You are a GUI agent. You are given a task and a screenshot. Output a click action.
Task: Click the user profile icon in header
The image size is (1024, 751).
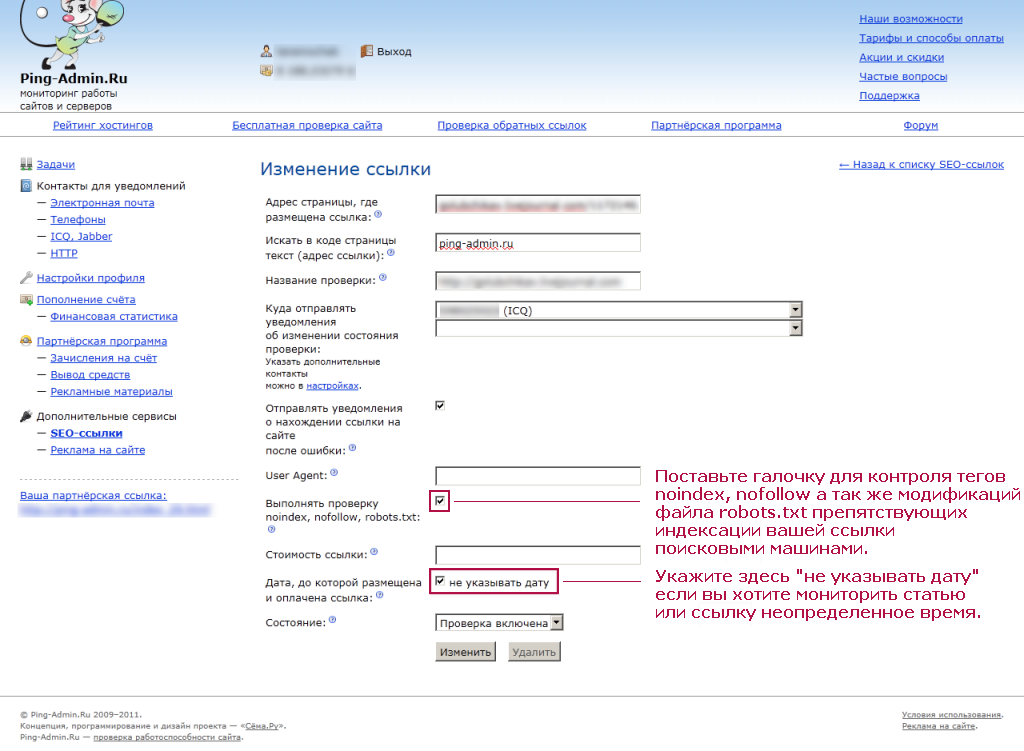(x=266, y=51)
